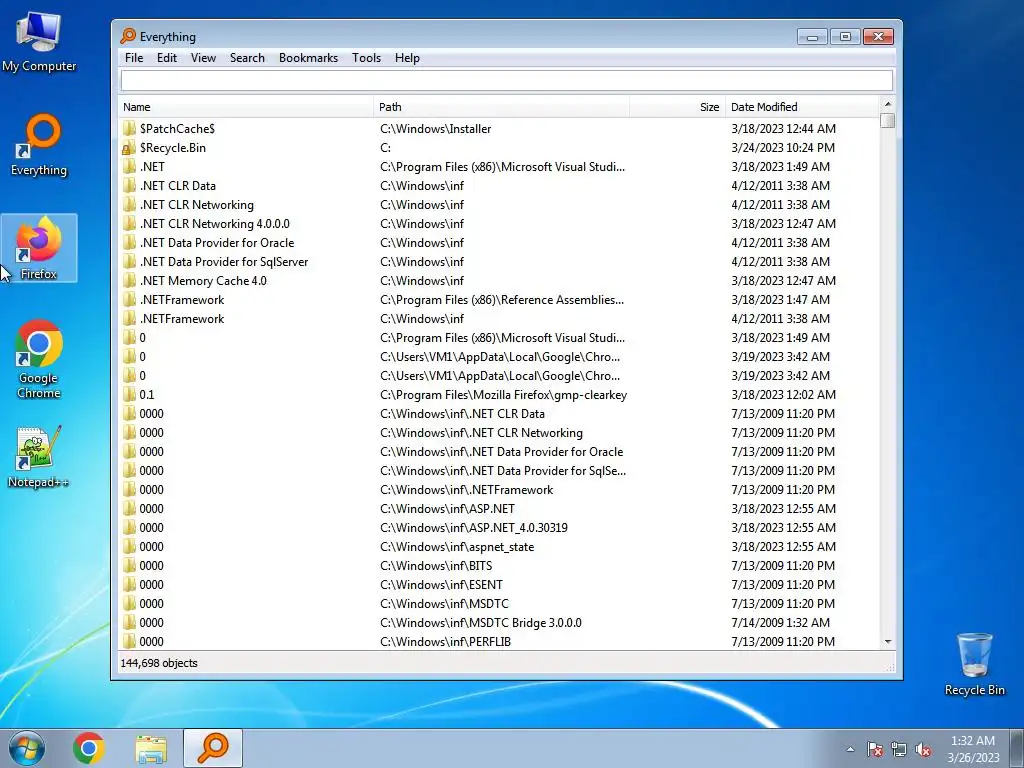Screen dimensions: 1024x768
Task: Click scrollbar down arrow in results
Action: [x=888, y=641]
